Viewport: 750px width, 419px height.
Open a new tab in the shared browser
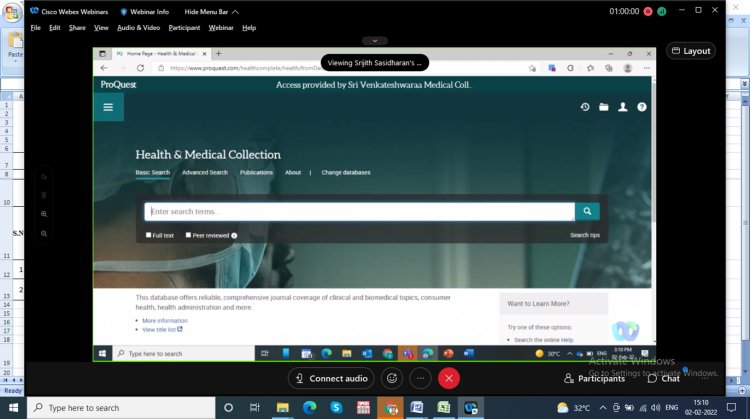coord(219,54)
